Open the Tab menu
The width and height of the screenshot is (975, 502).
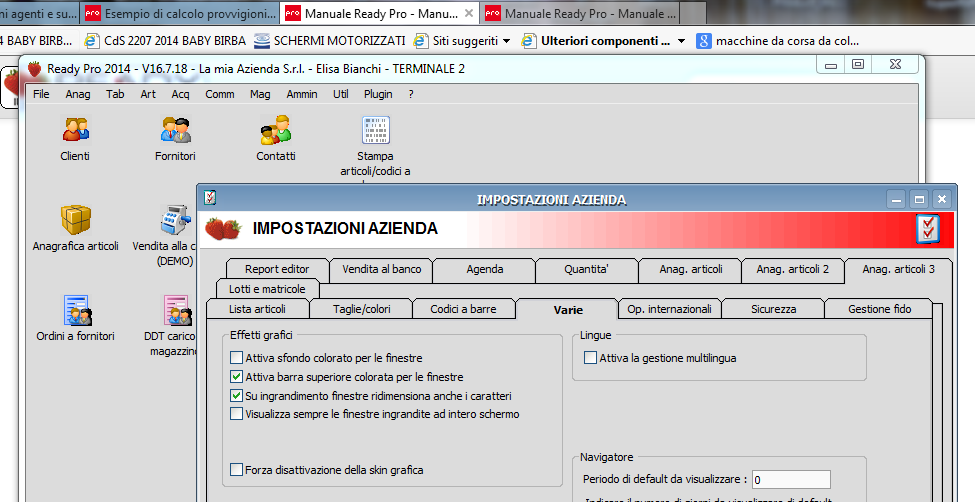[x=115, y=94]
